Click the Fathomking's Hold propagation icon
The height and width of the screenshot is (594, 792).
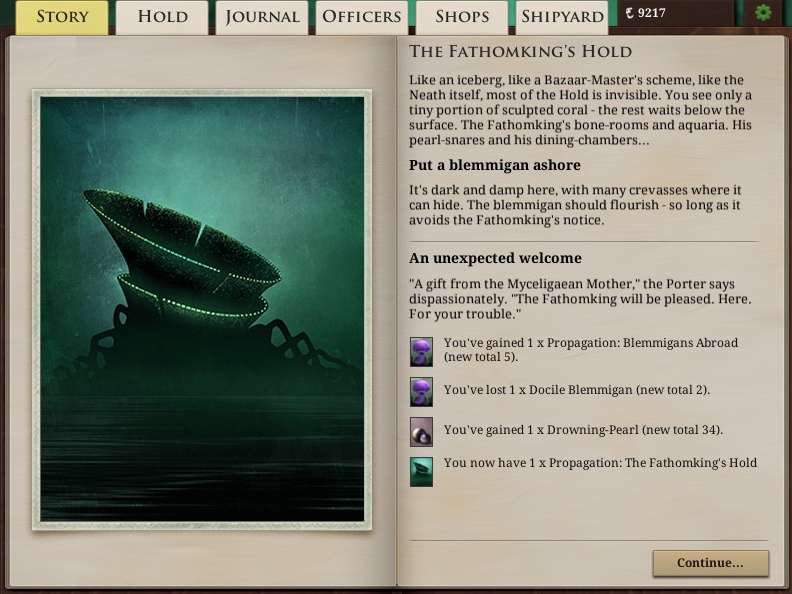pyautogui.click(x=421, y=472)
